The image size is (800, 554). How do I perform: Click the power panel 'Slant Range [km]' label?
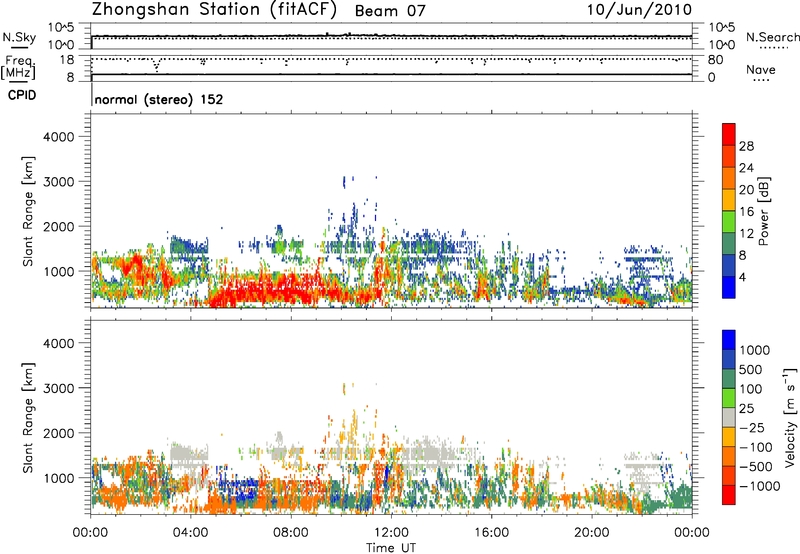click(28, 211)
